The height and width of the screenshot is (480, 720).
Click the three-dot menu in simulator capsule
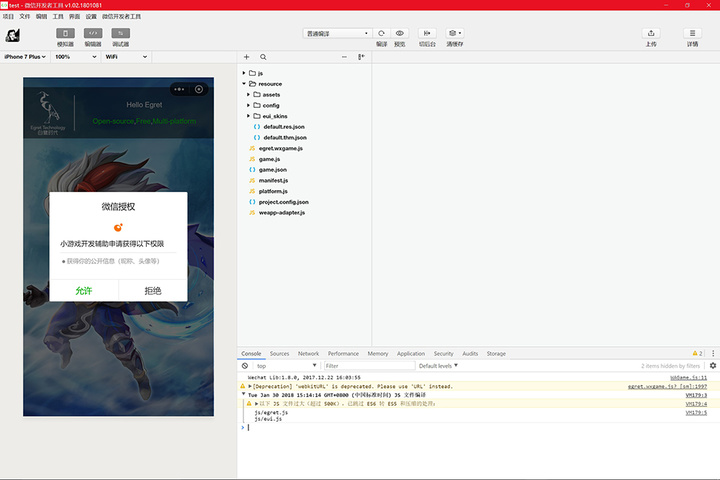pos(179,89)
